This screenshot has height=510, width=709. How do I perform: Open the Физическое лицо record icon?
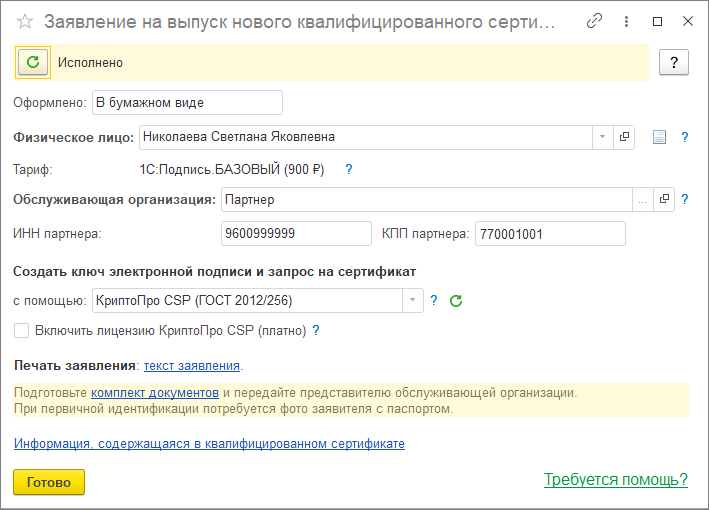(x=625, y=137)
